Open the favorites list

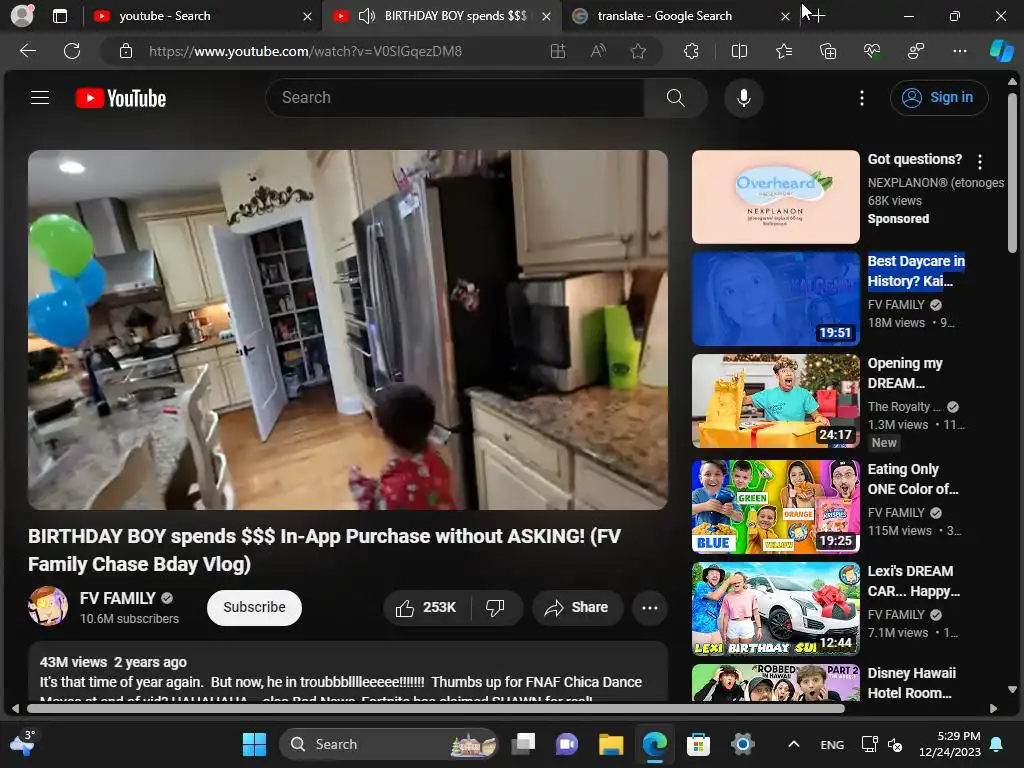(784, 51)
